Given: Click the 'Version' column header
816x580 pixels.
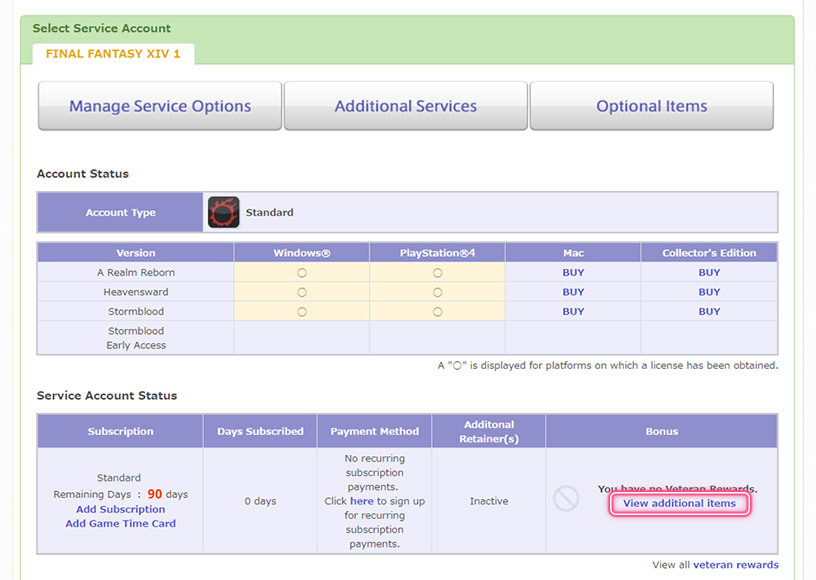Looking at the screenshot, I should click(x=136, y=253).
